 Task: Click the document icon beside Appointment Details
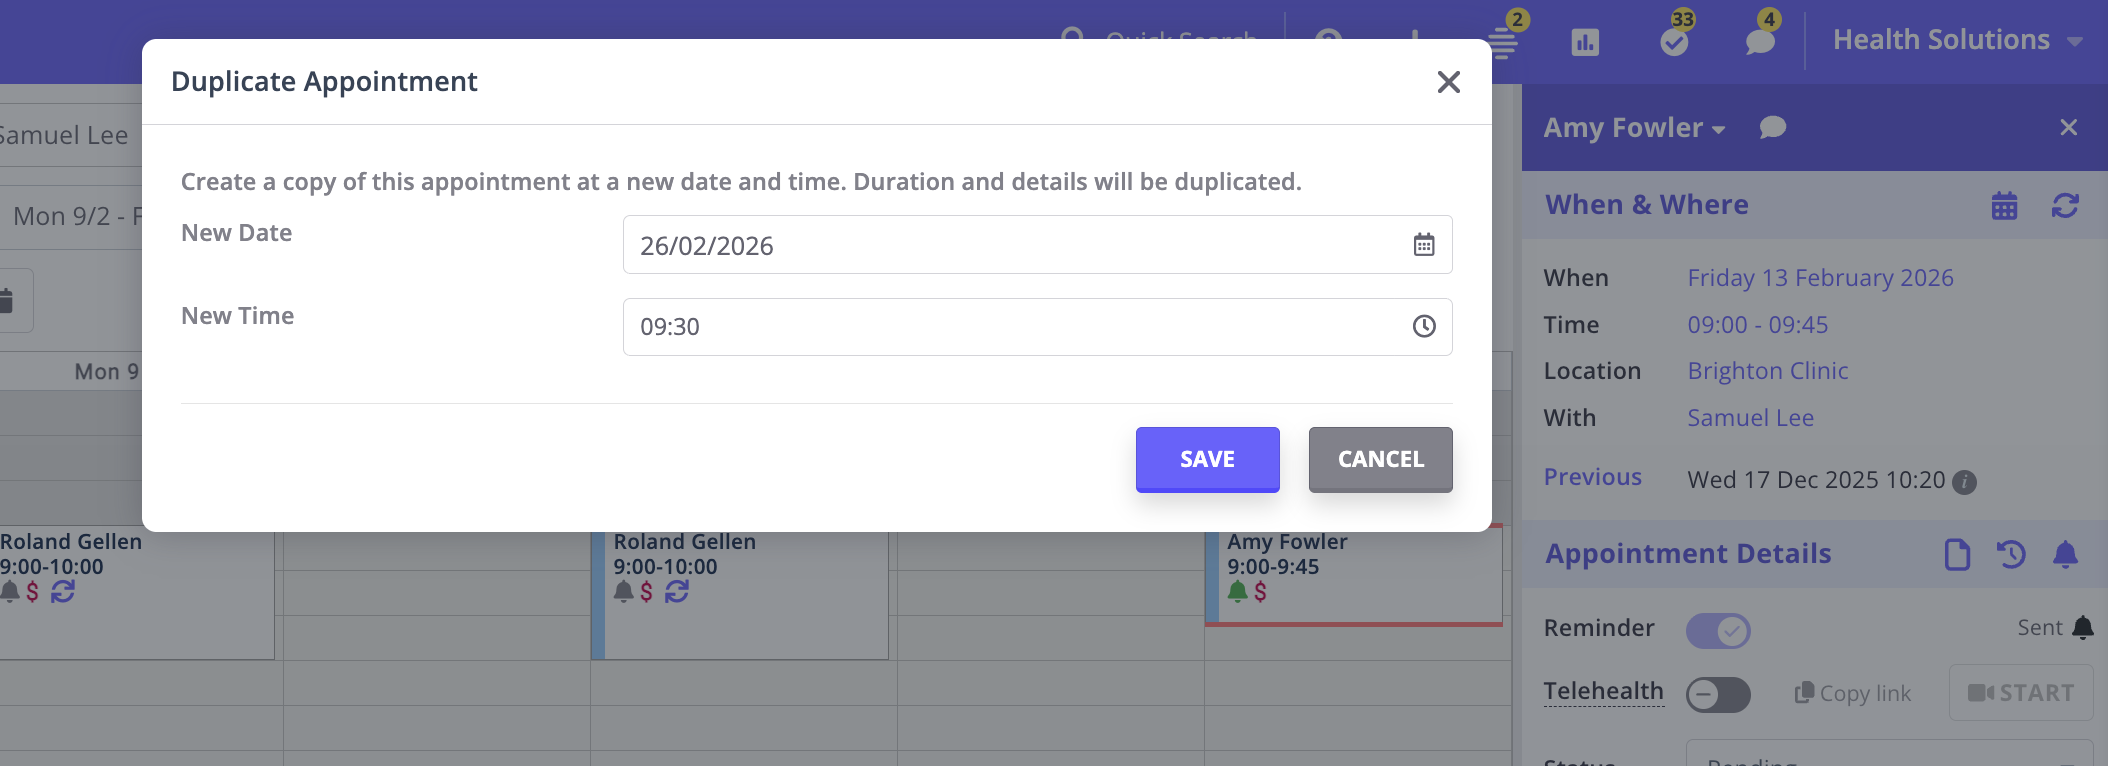coord(1957,554)
